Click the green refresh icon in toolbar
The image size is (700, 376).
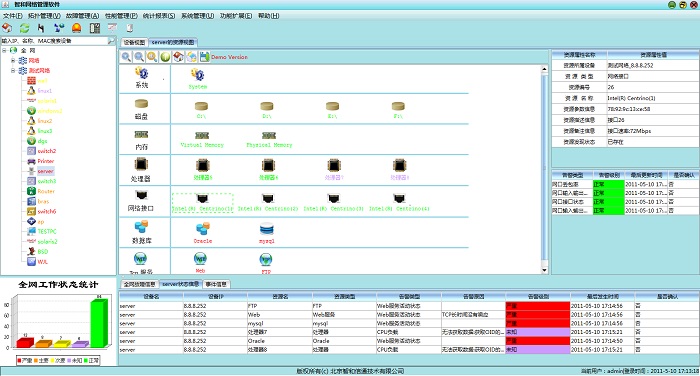[x=25, y=28]
